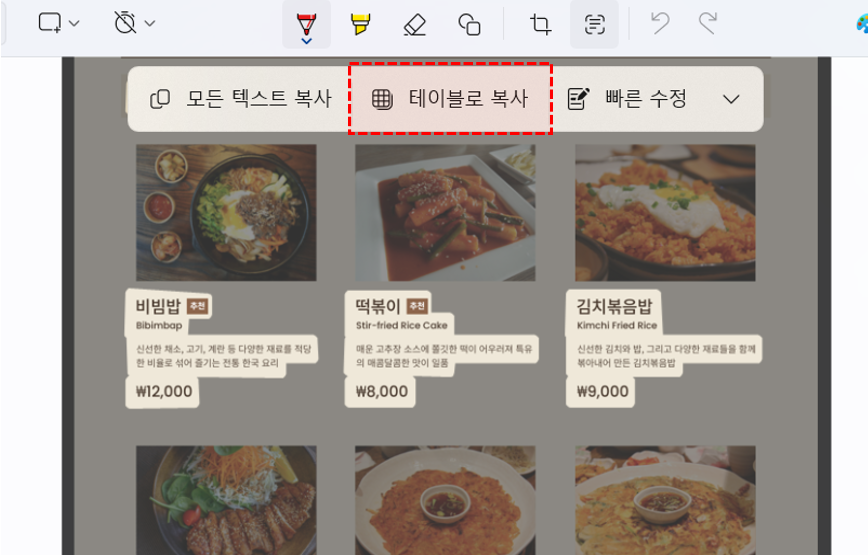Open Paint via the palette icon
This screenshot has height=555, width=868.
(x=862, y=23)
